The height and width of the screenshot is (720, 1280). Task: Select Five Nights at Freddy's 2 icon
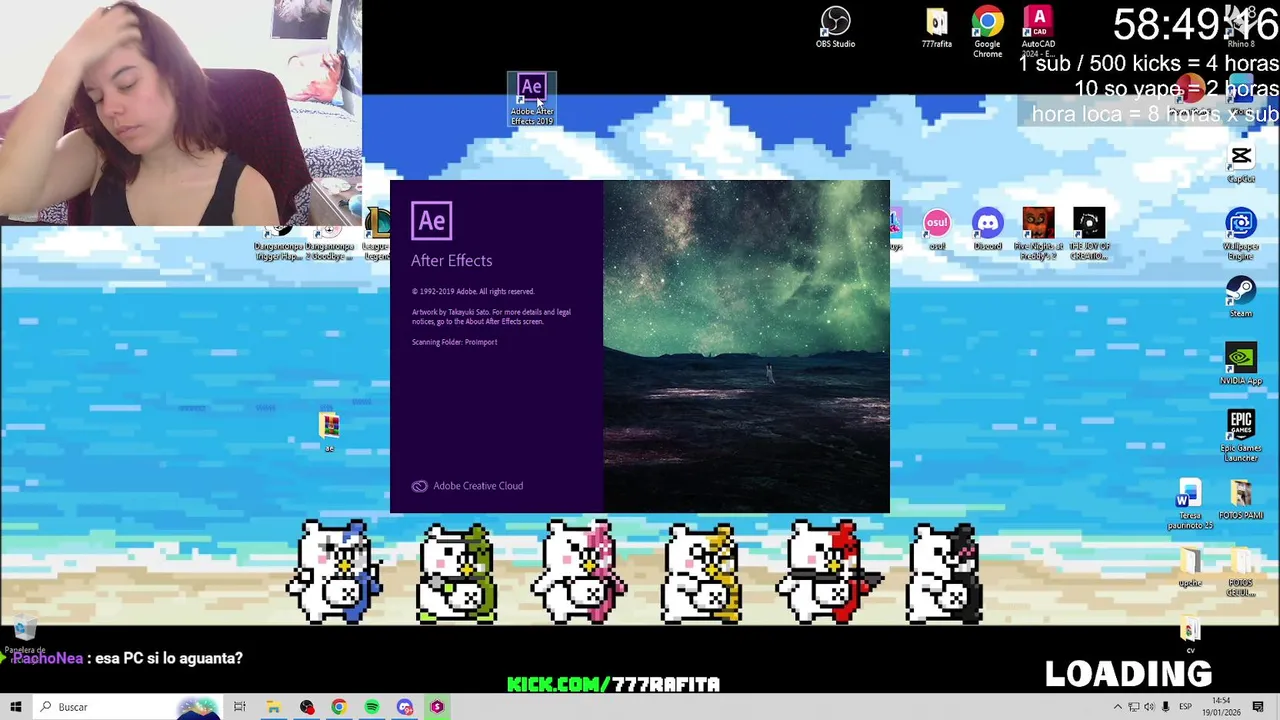click(1038, 235)
